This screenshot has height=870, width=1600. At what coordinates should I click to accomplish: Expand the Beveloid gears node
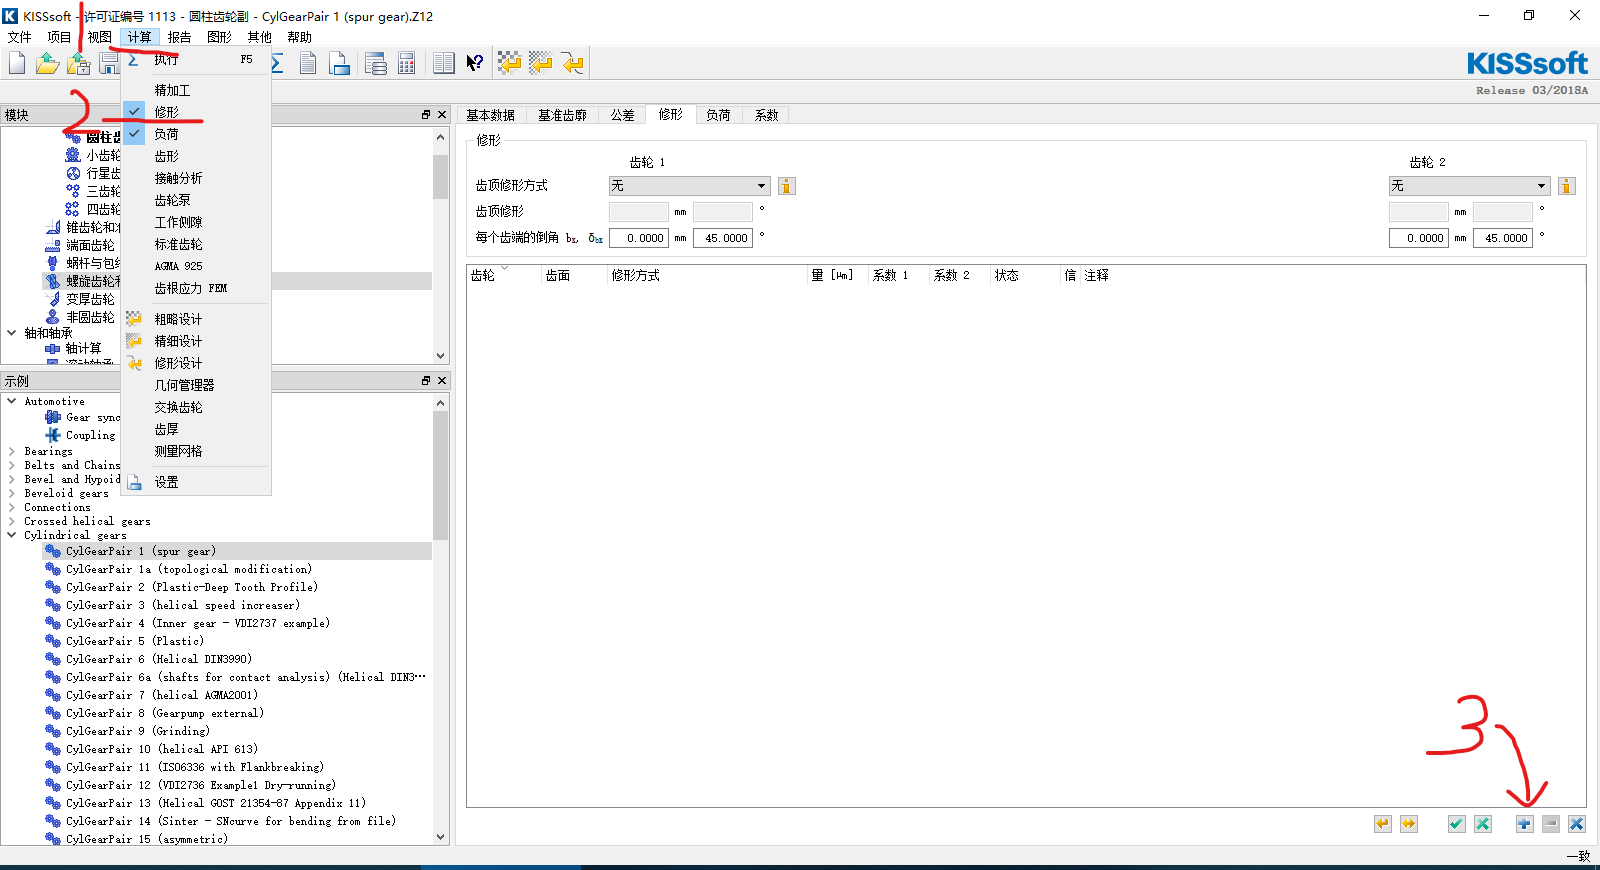point(12,494)
